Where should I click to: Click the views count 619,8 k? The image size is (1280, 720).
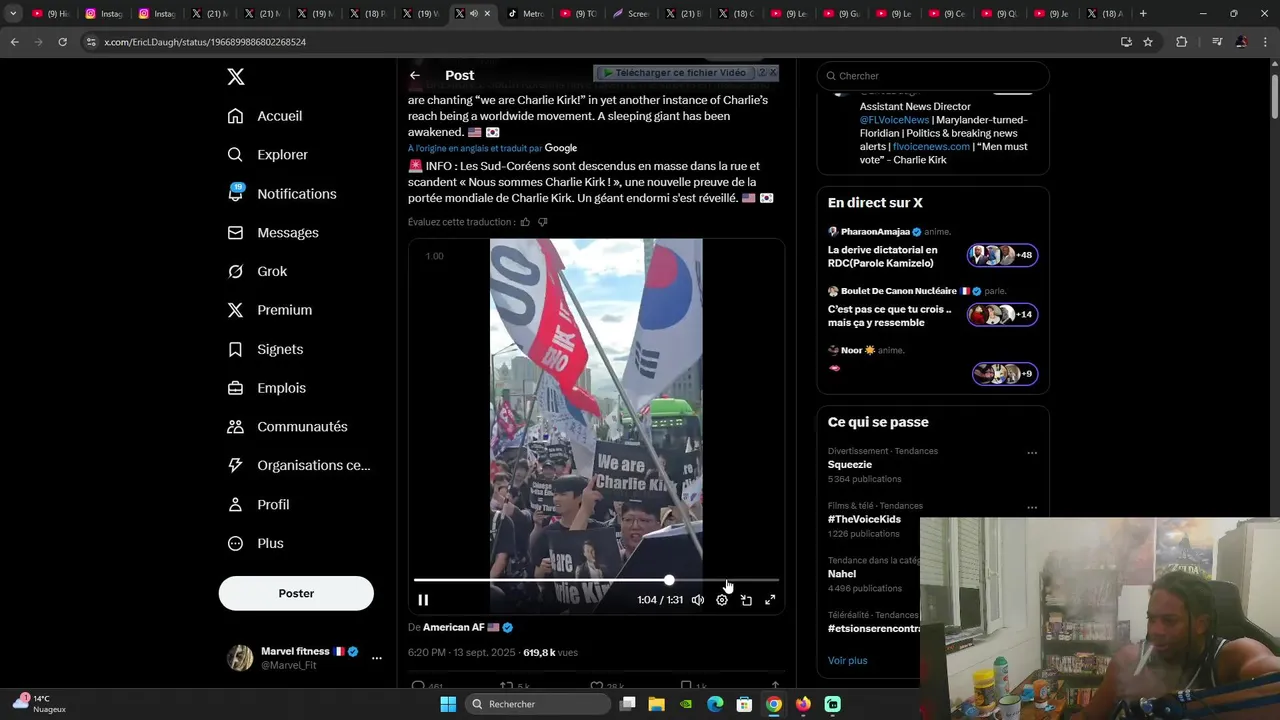click(550, 653)
